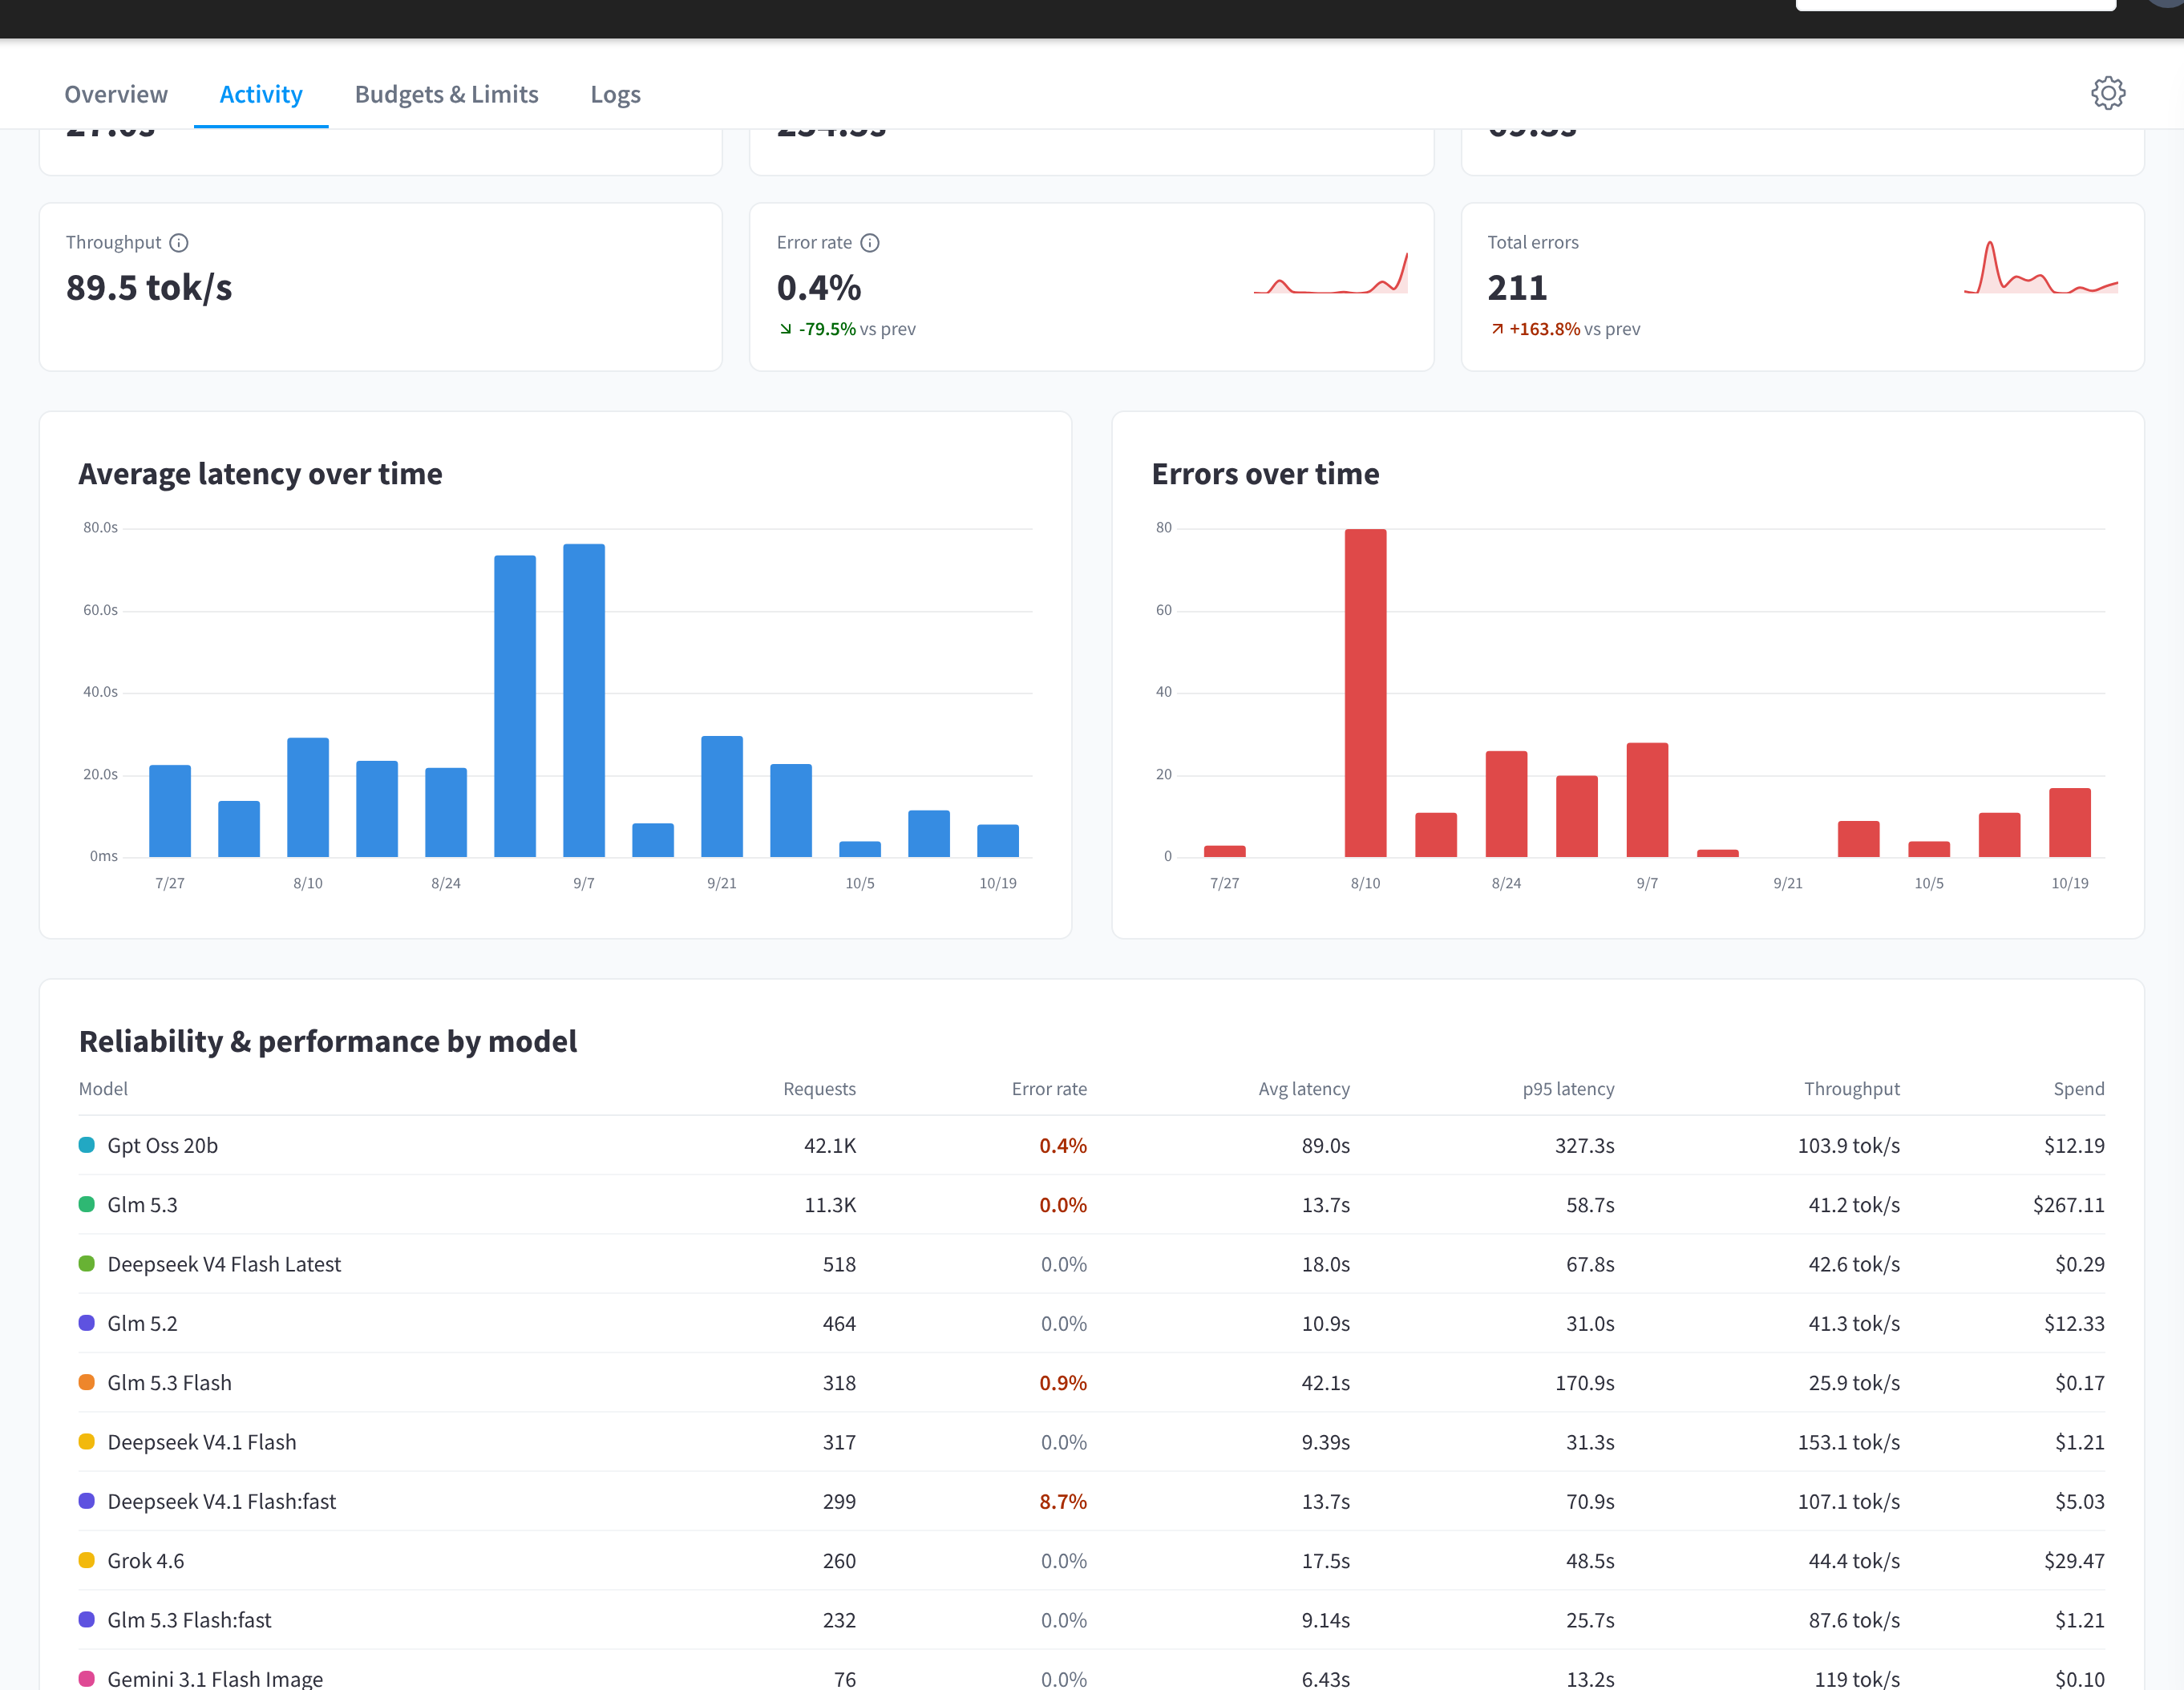Click Deepseek V4 Flash Latest row

pos(1092,1264)
